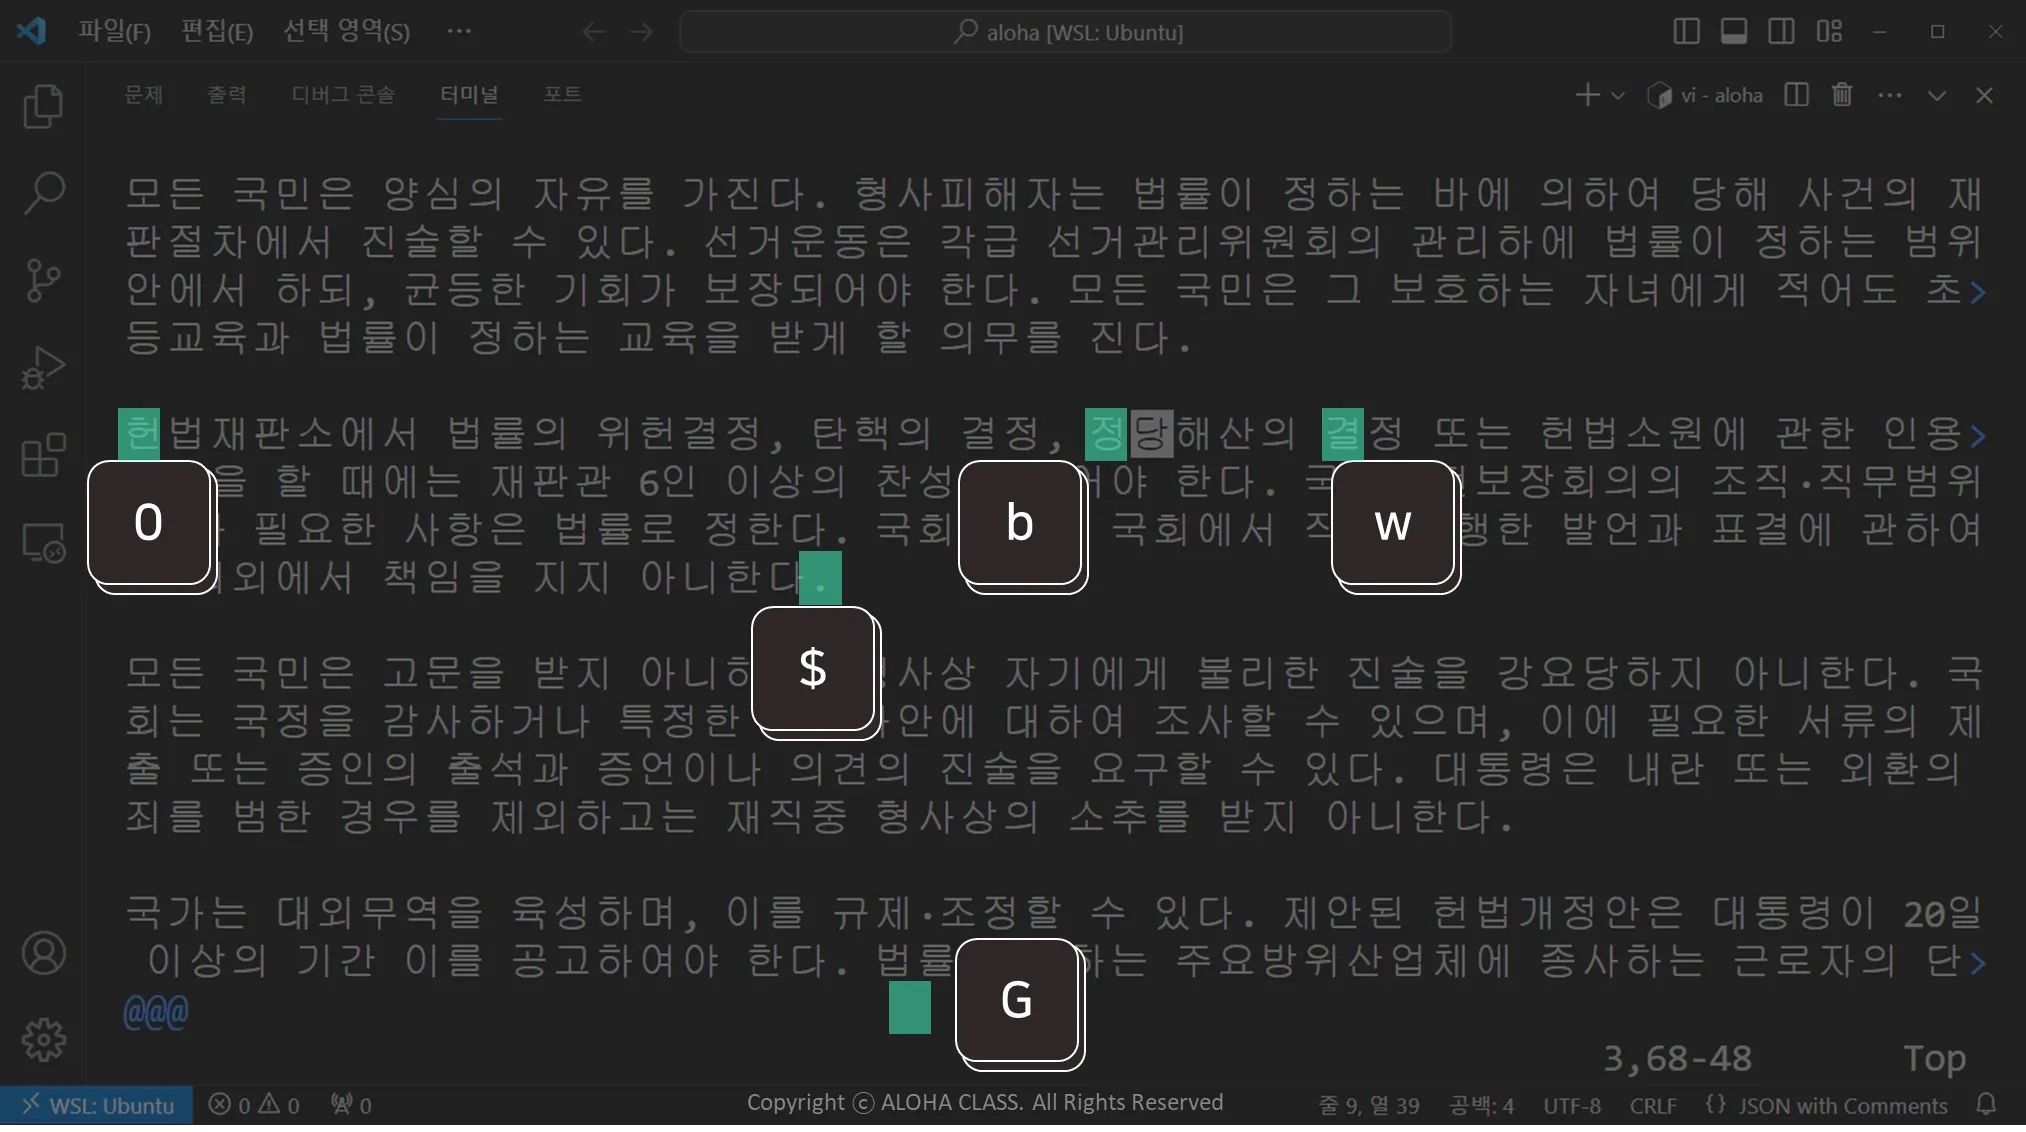Expand hidden menu bar items ellipsis
The image size is (2026, 1132).
click(x=459, y=32)
